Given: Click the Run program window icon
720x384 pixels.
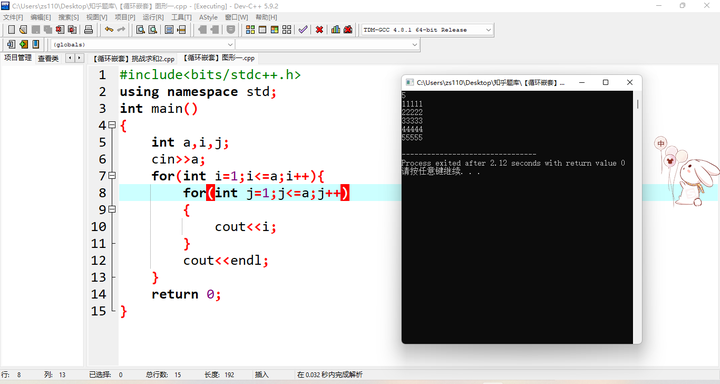Looking at the screenshot, I should tap(263, 29).
